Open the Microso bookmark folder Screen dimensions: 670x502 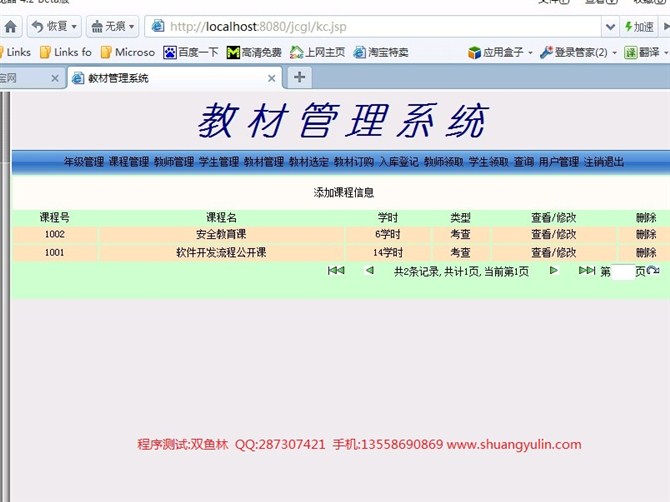tap(128, 52)
